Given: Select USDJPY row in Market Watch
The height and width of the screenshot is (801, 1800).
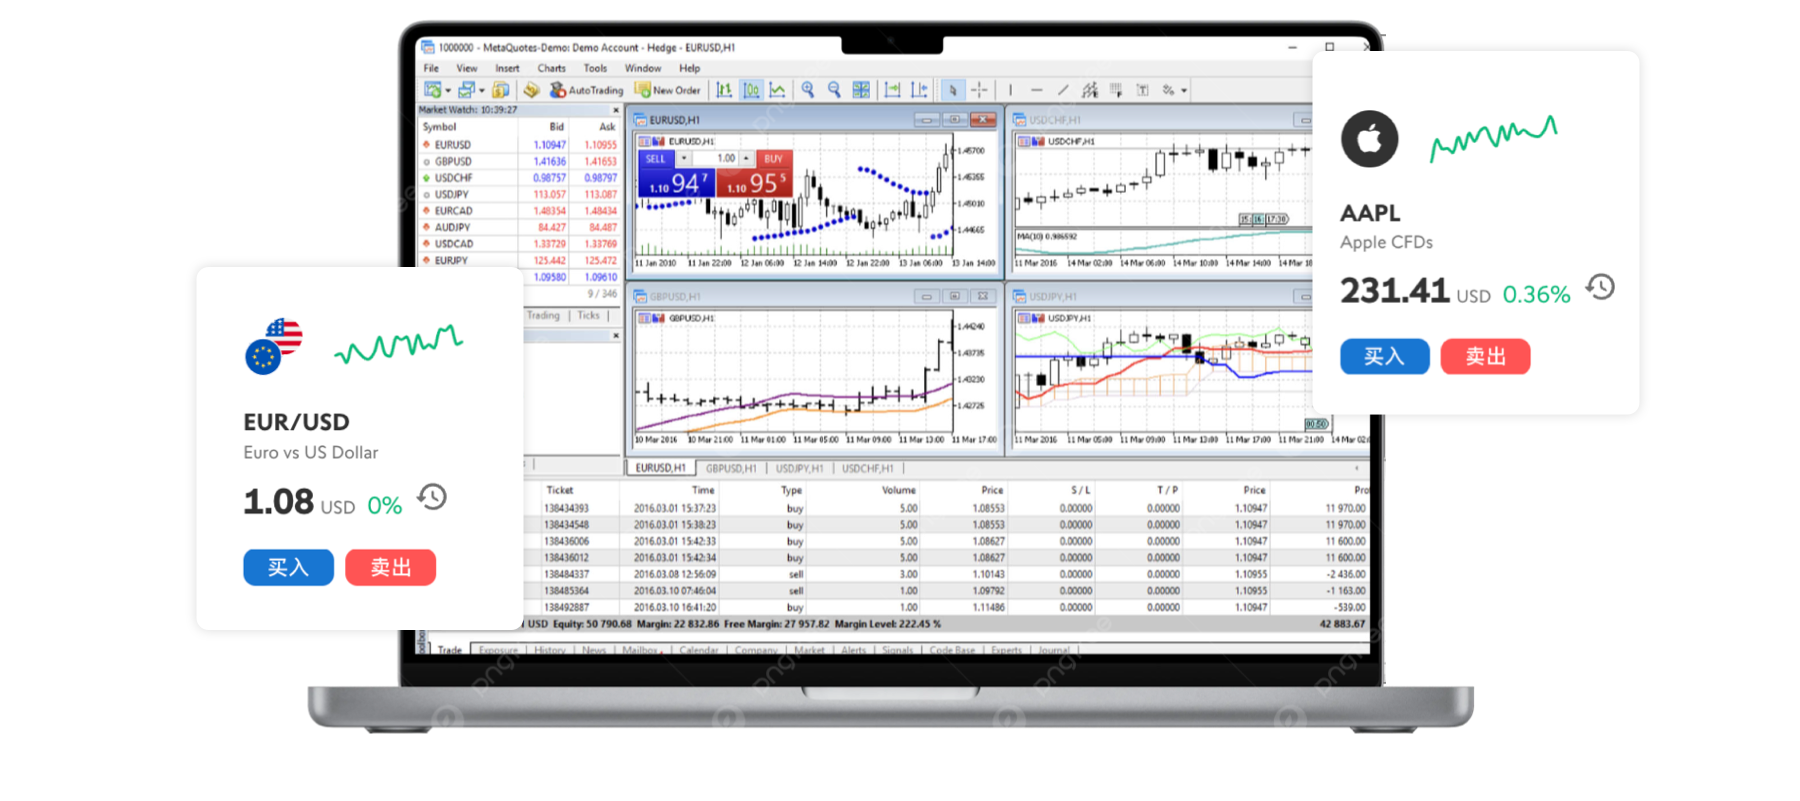Looking at the screenshot, I should (519, 194).
